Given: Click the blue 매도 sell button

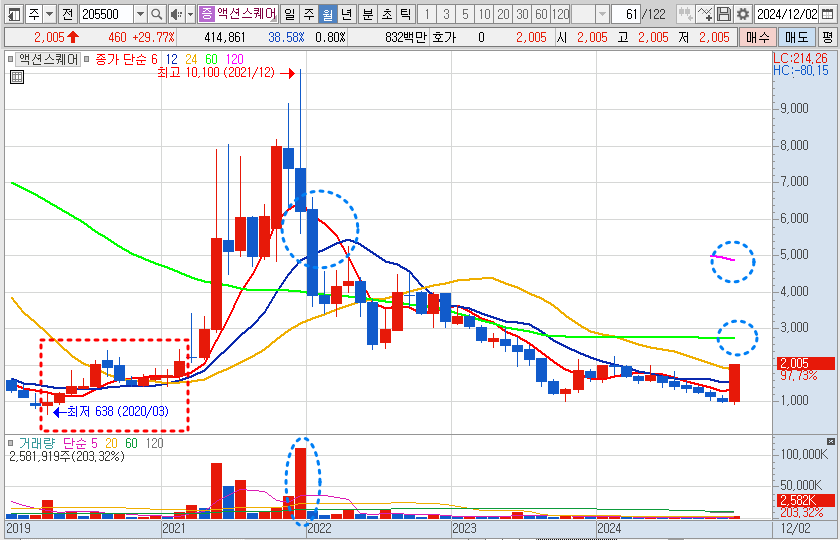Looking at the screenshot, I should pyautogui.click(x=797, y=38).
